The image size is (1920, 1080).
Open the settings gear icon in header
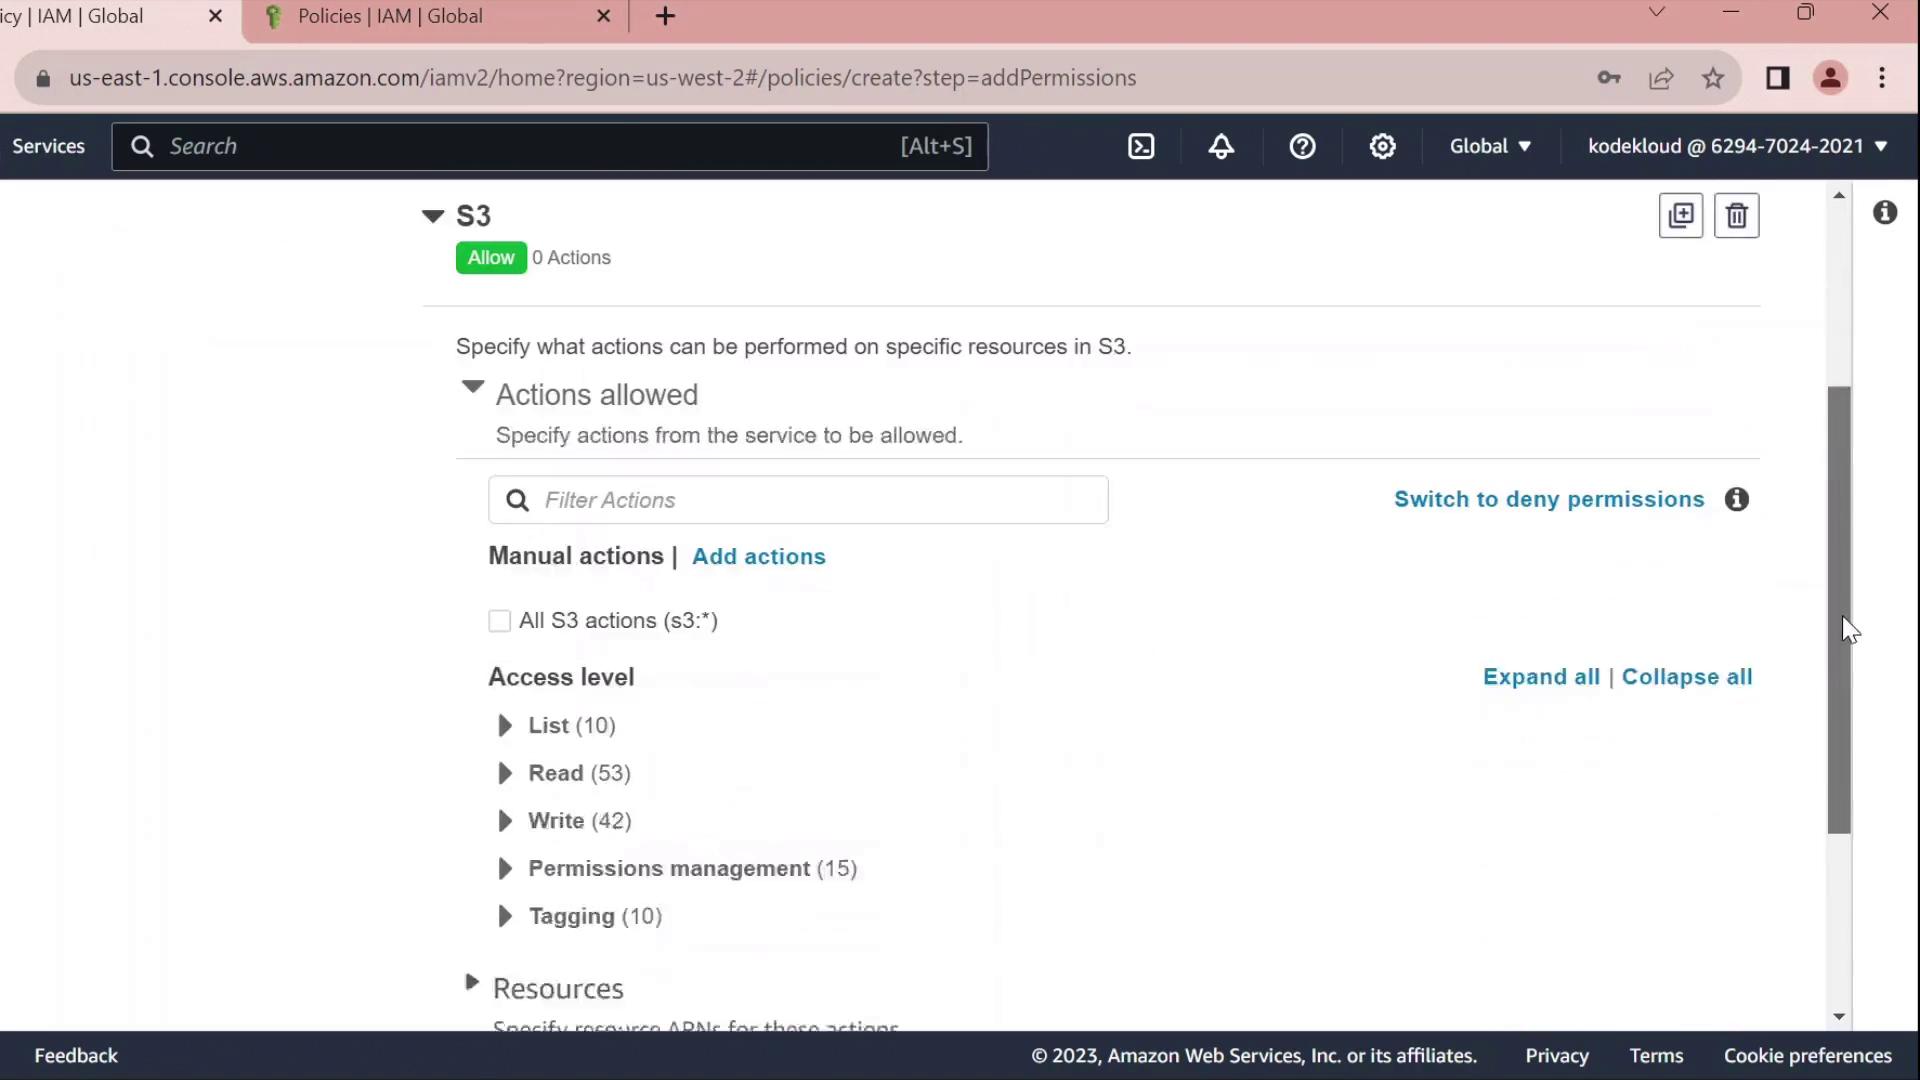pyautogui.click(x=1382, y=146)
